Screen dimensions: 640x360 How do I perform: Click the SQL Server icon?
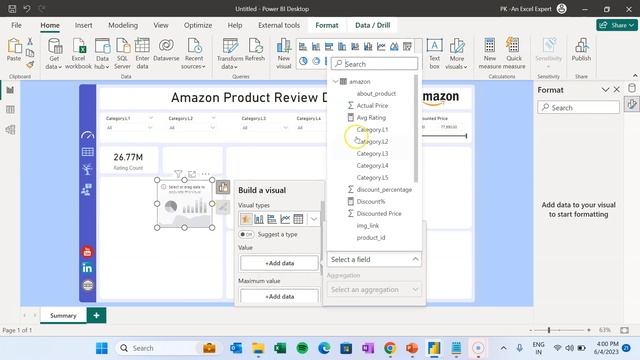click(122, 53)
